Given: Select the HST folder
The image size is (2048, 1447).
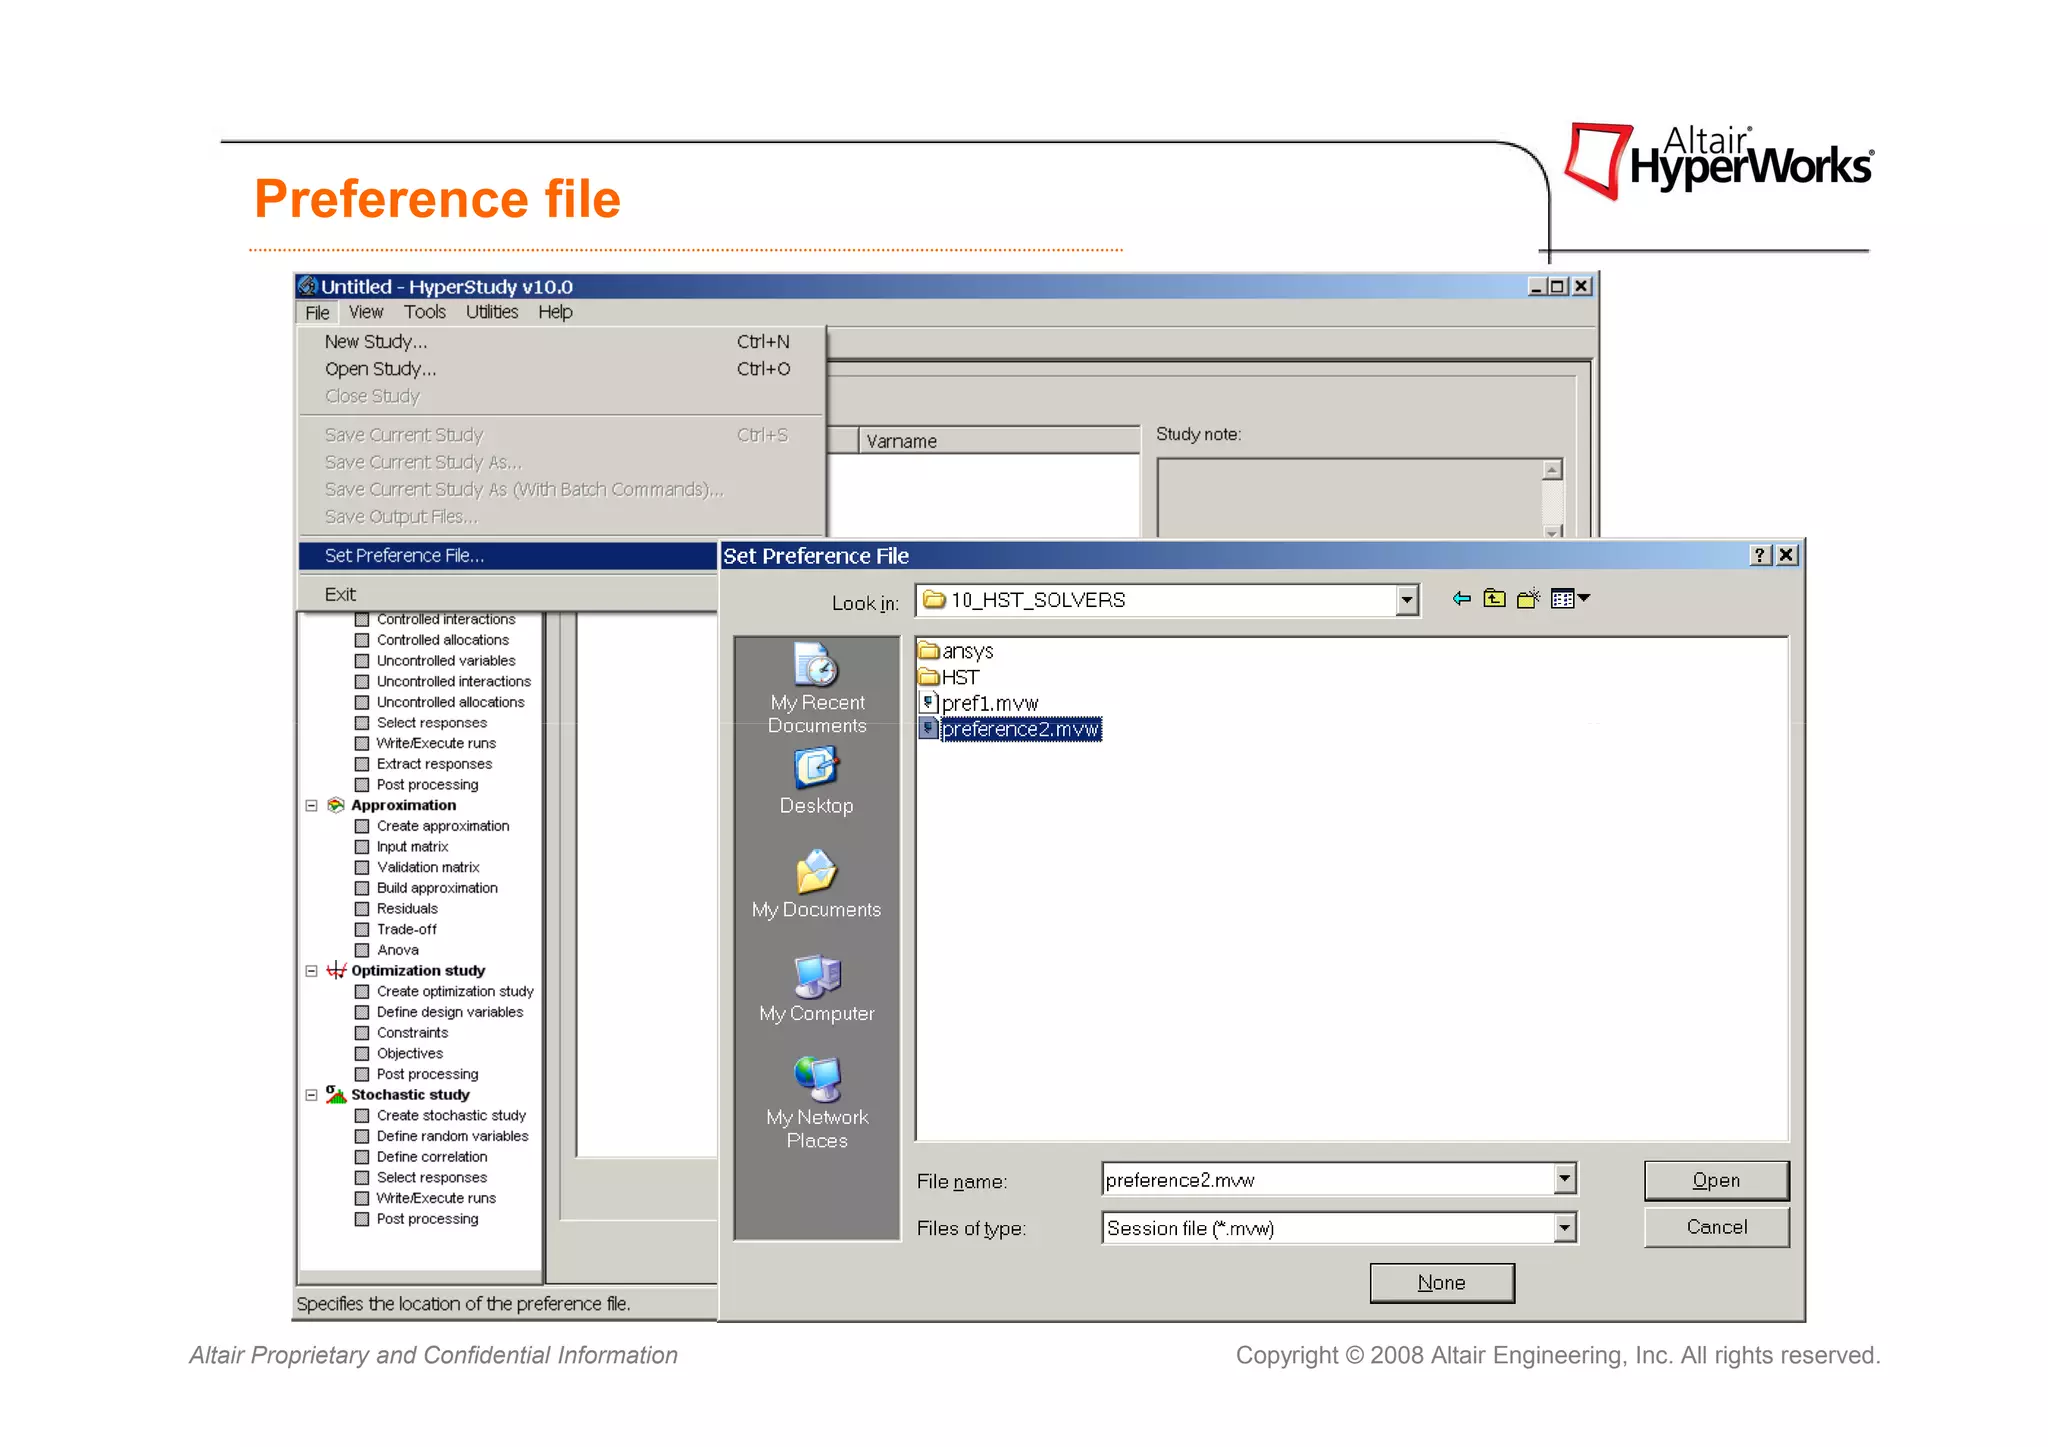Looking at the screenshot, I should click(948, 677).
